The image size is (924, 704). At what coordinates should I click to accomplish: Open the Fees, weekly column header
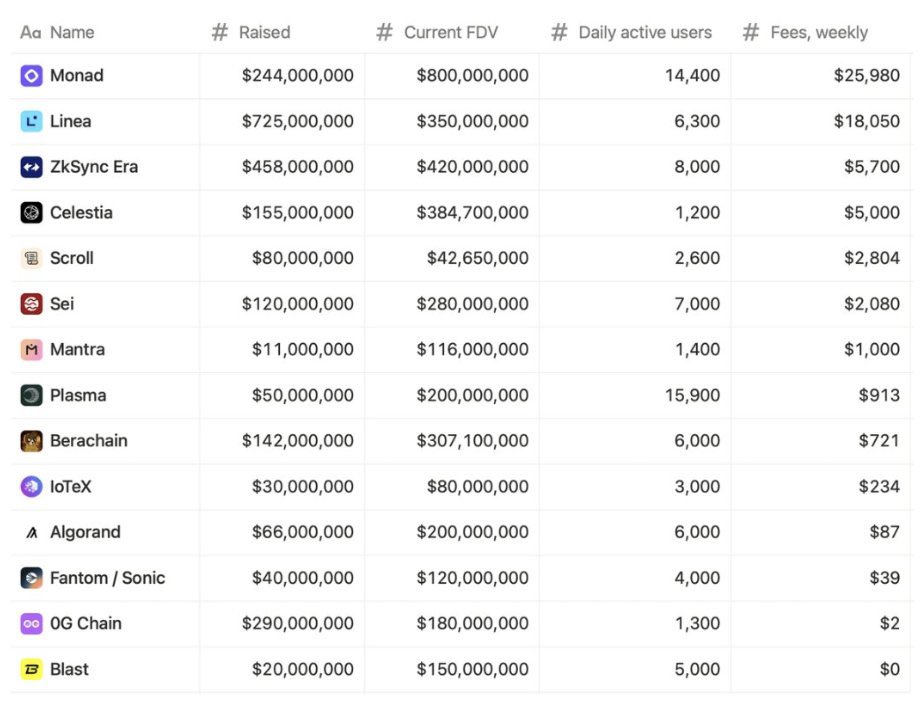click(821, 32)
